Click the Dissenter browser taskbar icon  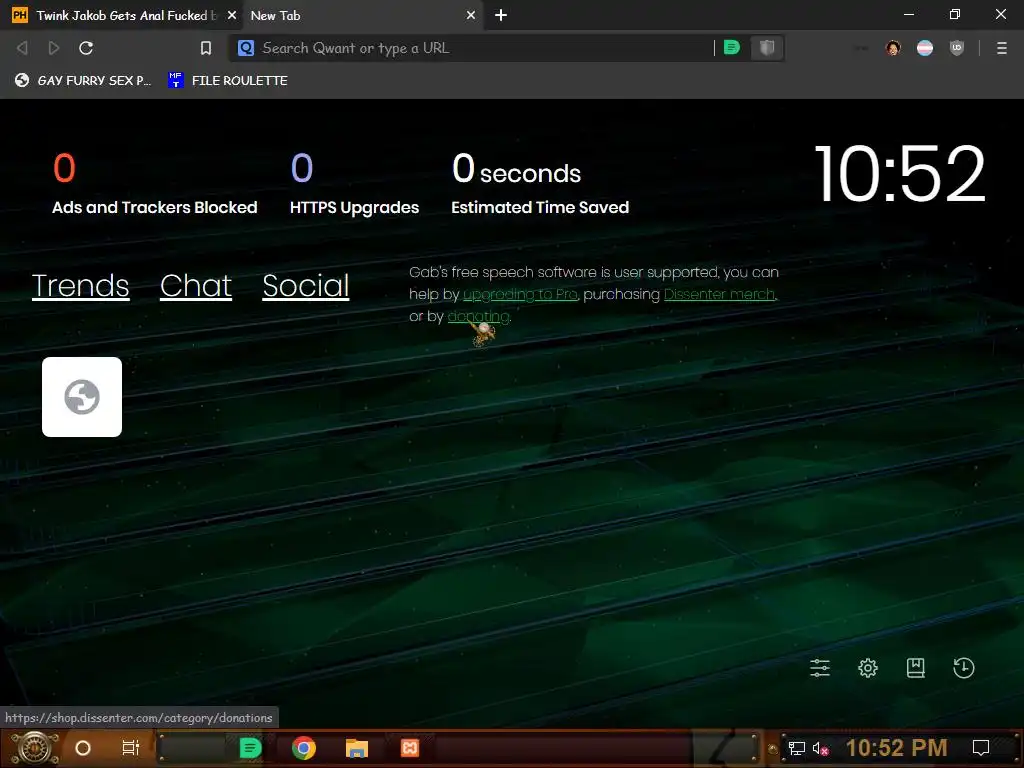click(x=251, y=748)
